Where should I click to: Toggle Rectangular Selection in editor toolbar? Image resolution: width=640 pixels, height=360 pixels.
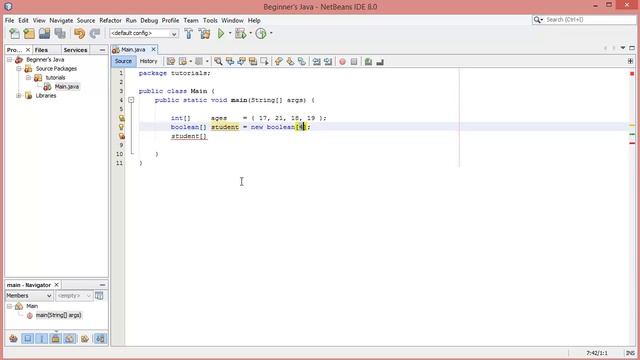(x=264, y=62)
